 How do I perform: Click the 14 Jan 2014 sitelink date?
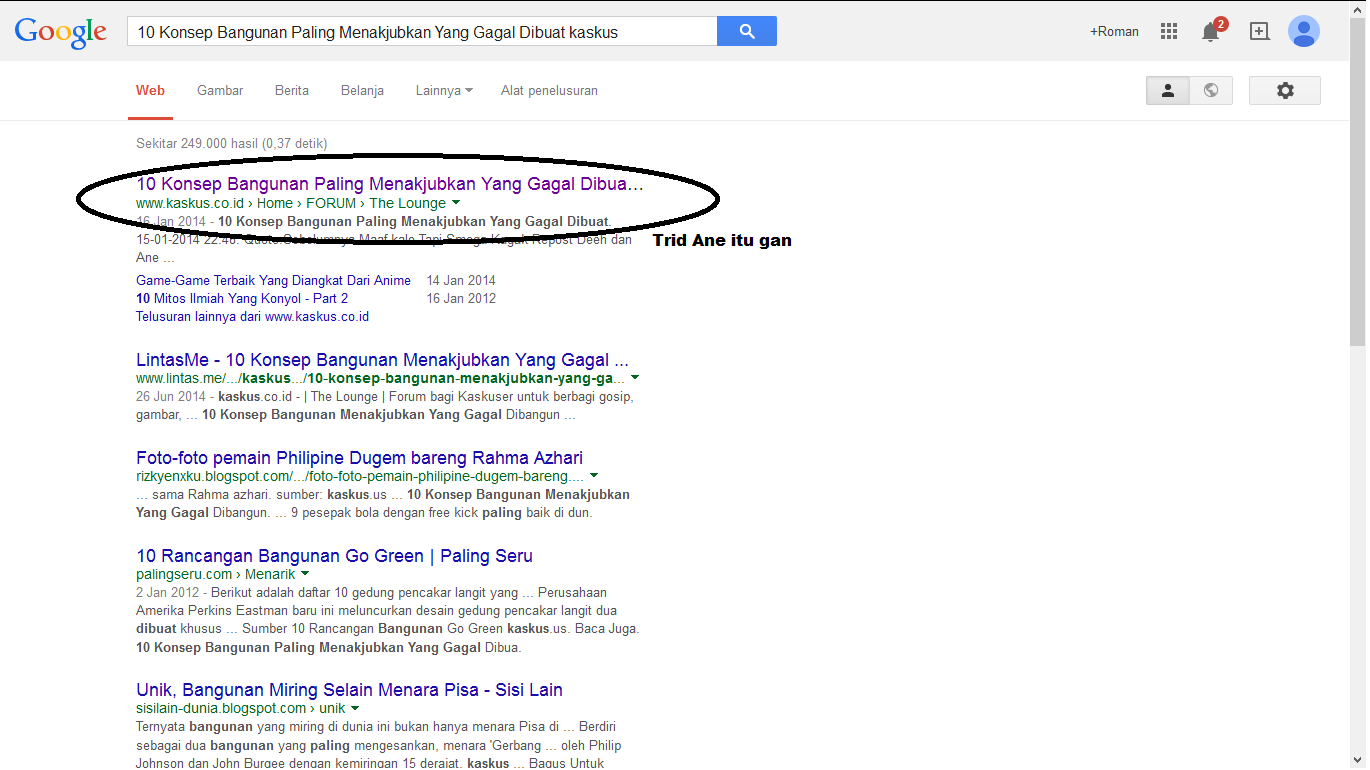tap(461, 280)
